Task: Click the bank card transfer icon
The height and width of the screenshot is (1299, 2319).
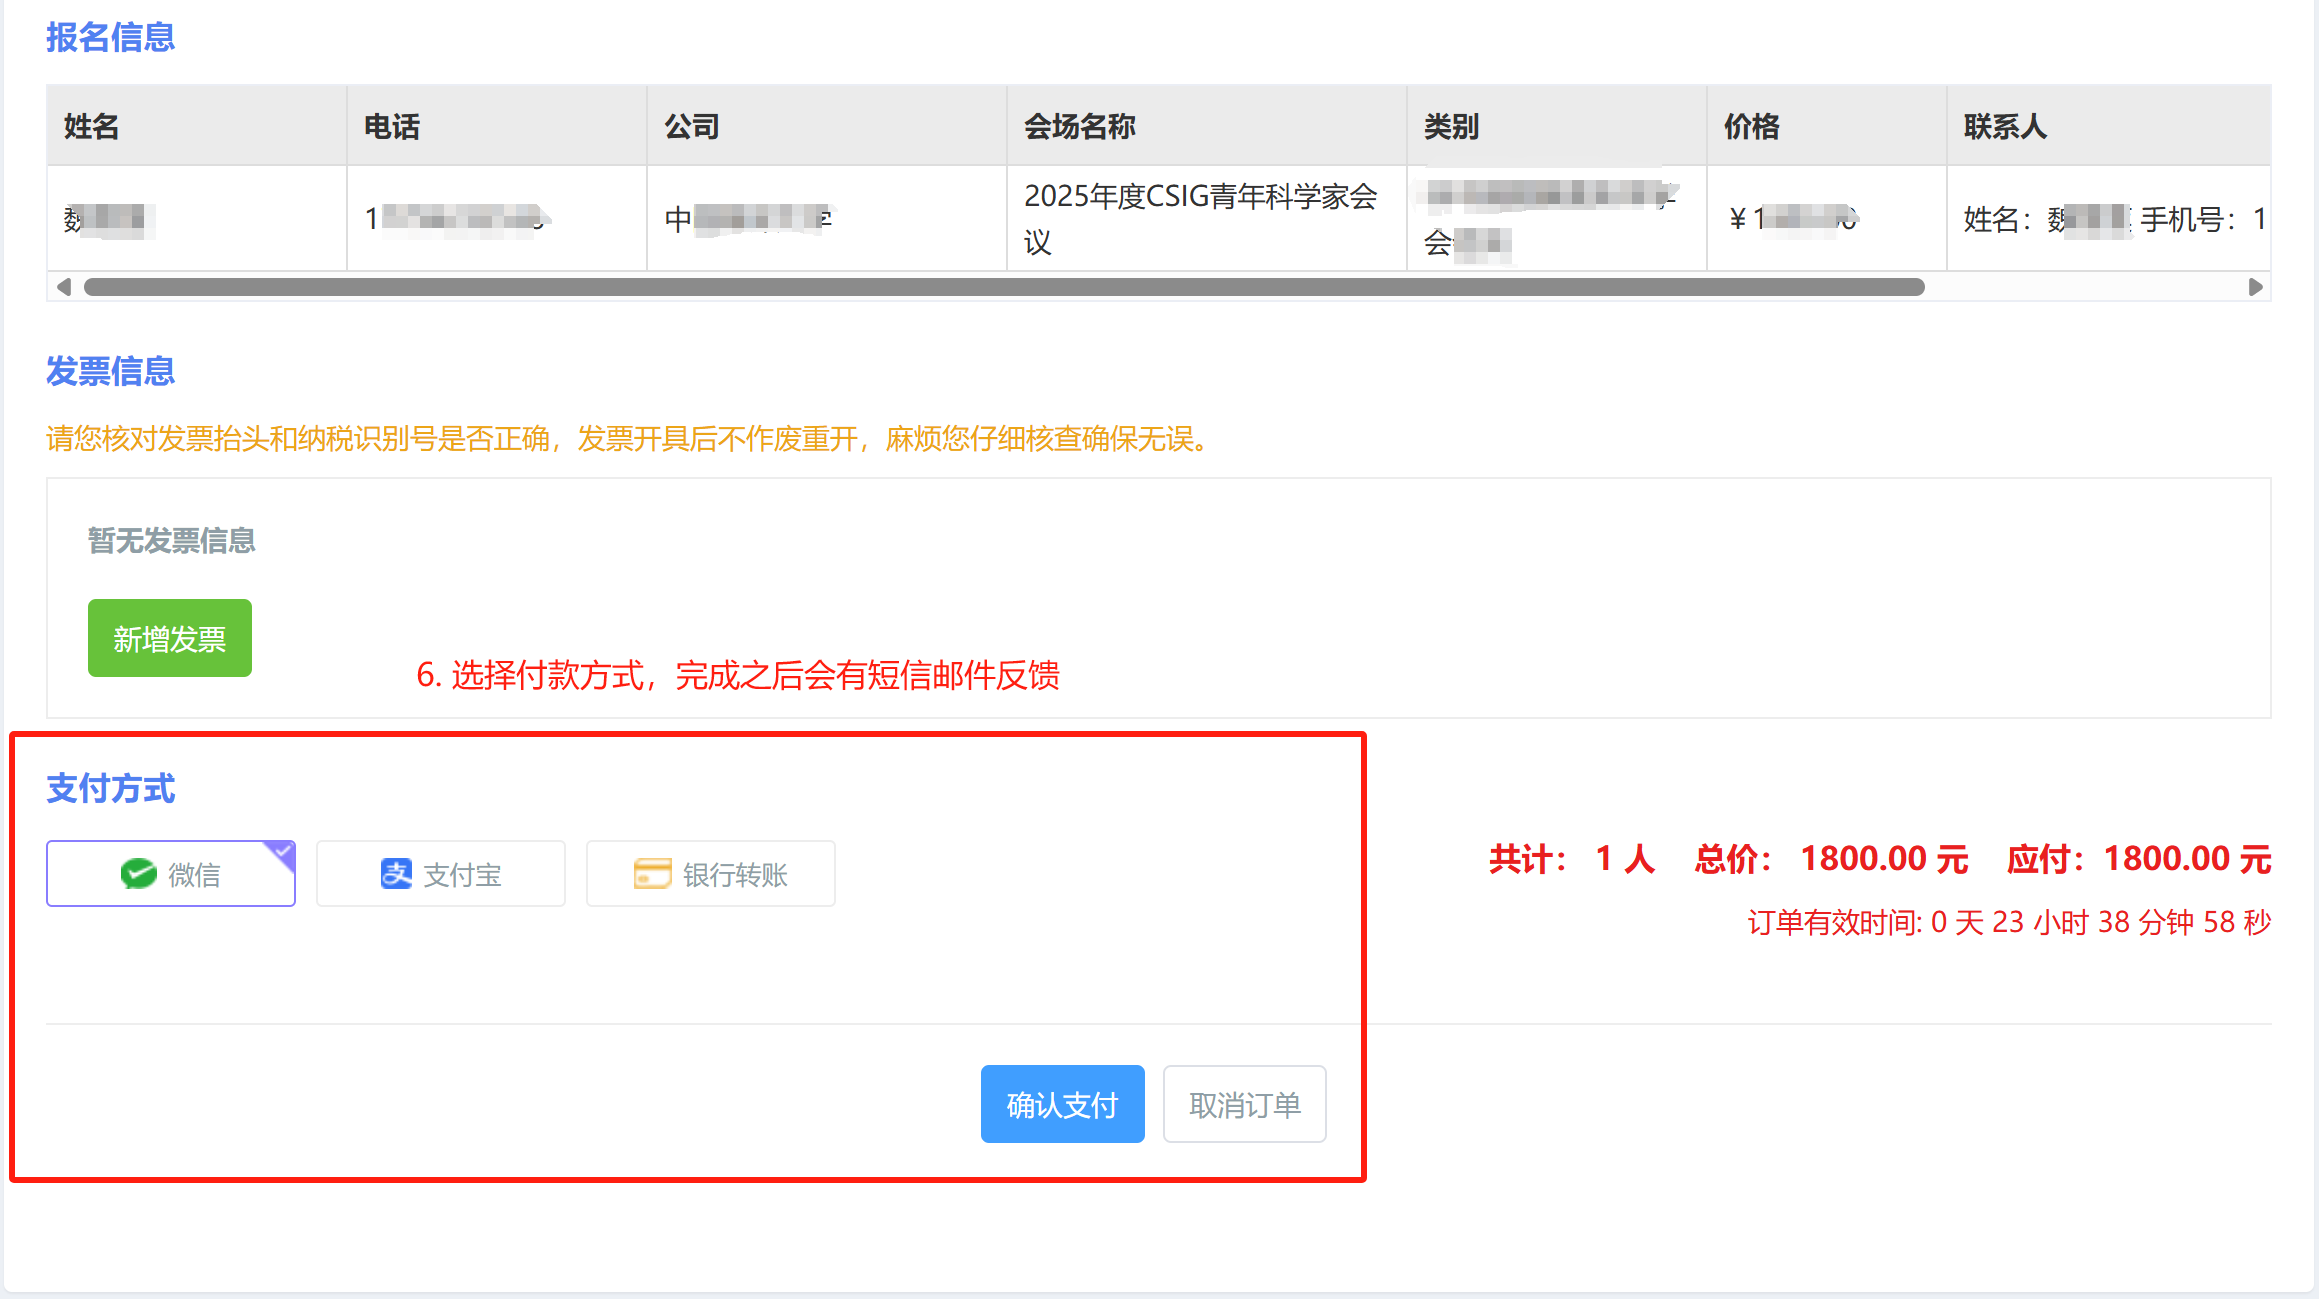Action: 652,874
